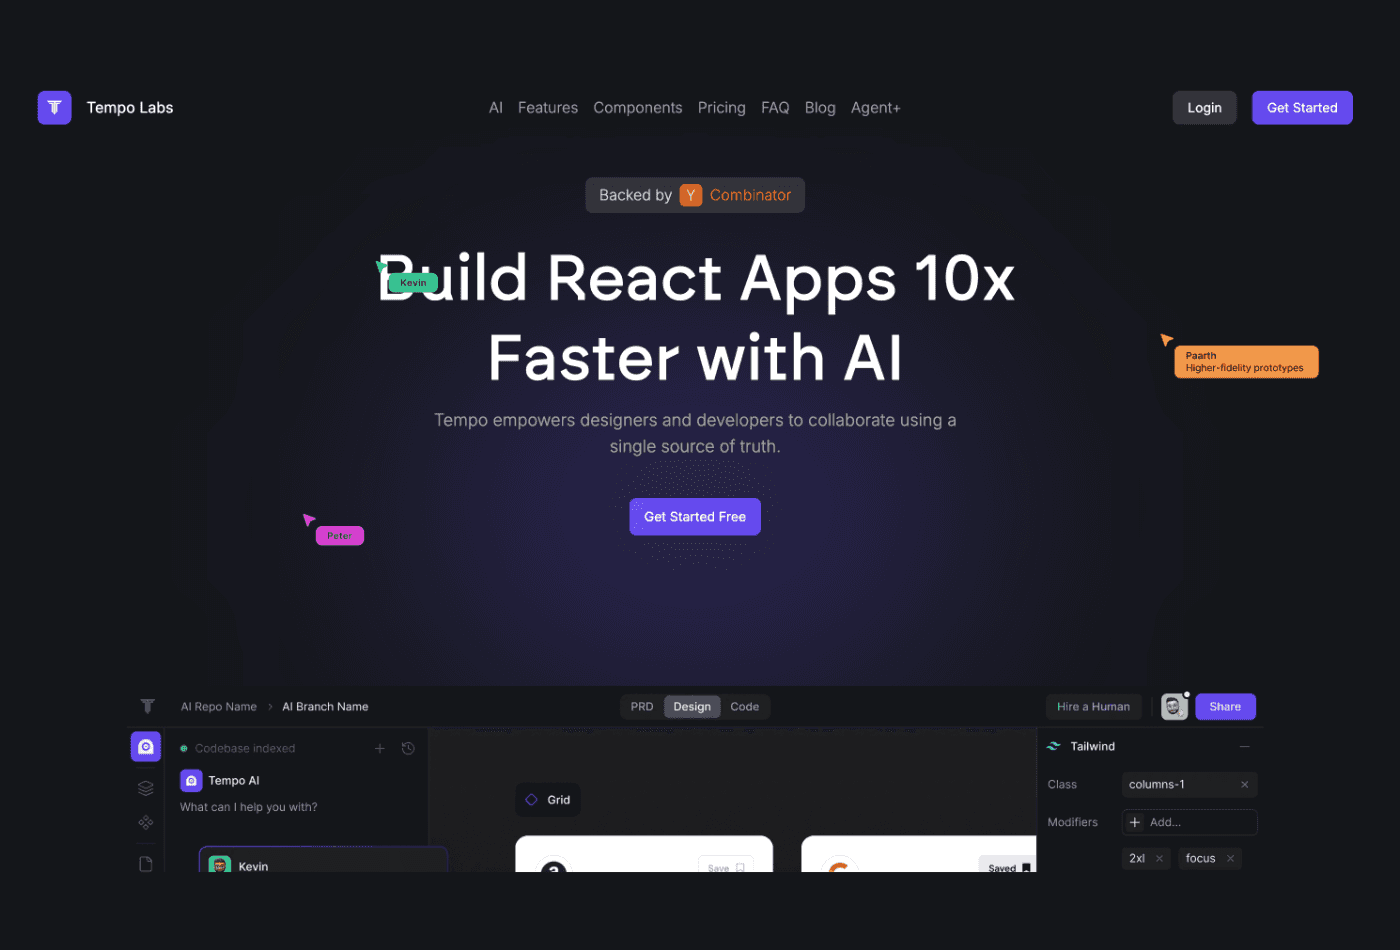Image resolution: width=1400 pixels, height=950 pixels.
Task: Remove the columns-1 class
Action: pyautogui.click(x=1245, y=785)
